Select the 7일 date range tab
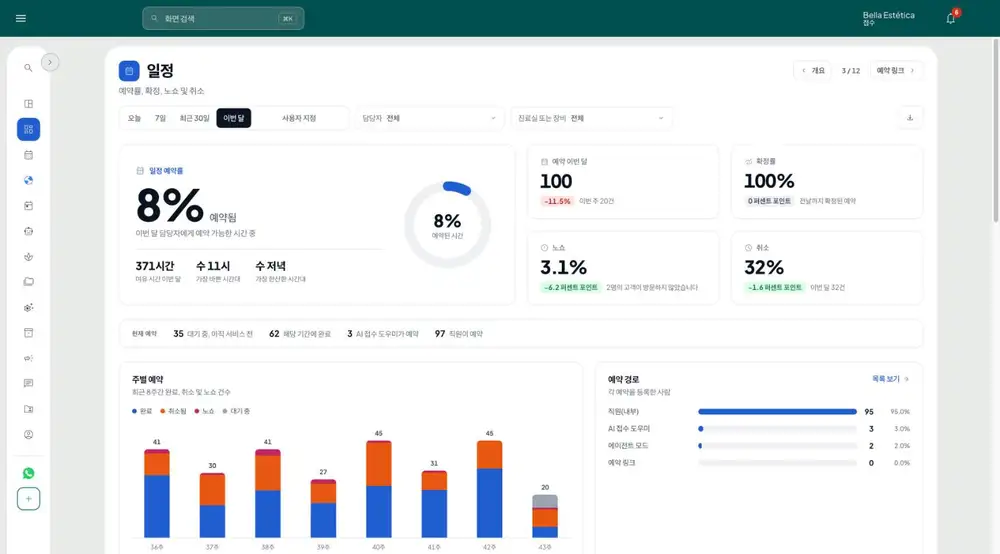The height and width of the screenshot is (554, 1000). click(160, 118)
